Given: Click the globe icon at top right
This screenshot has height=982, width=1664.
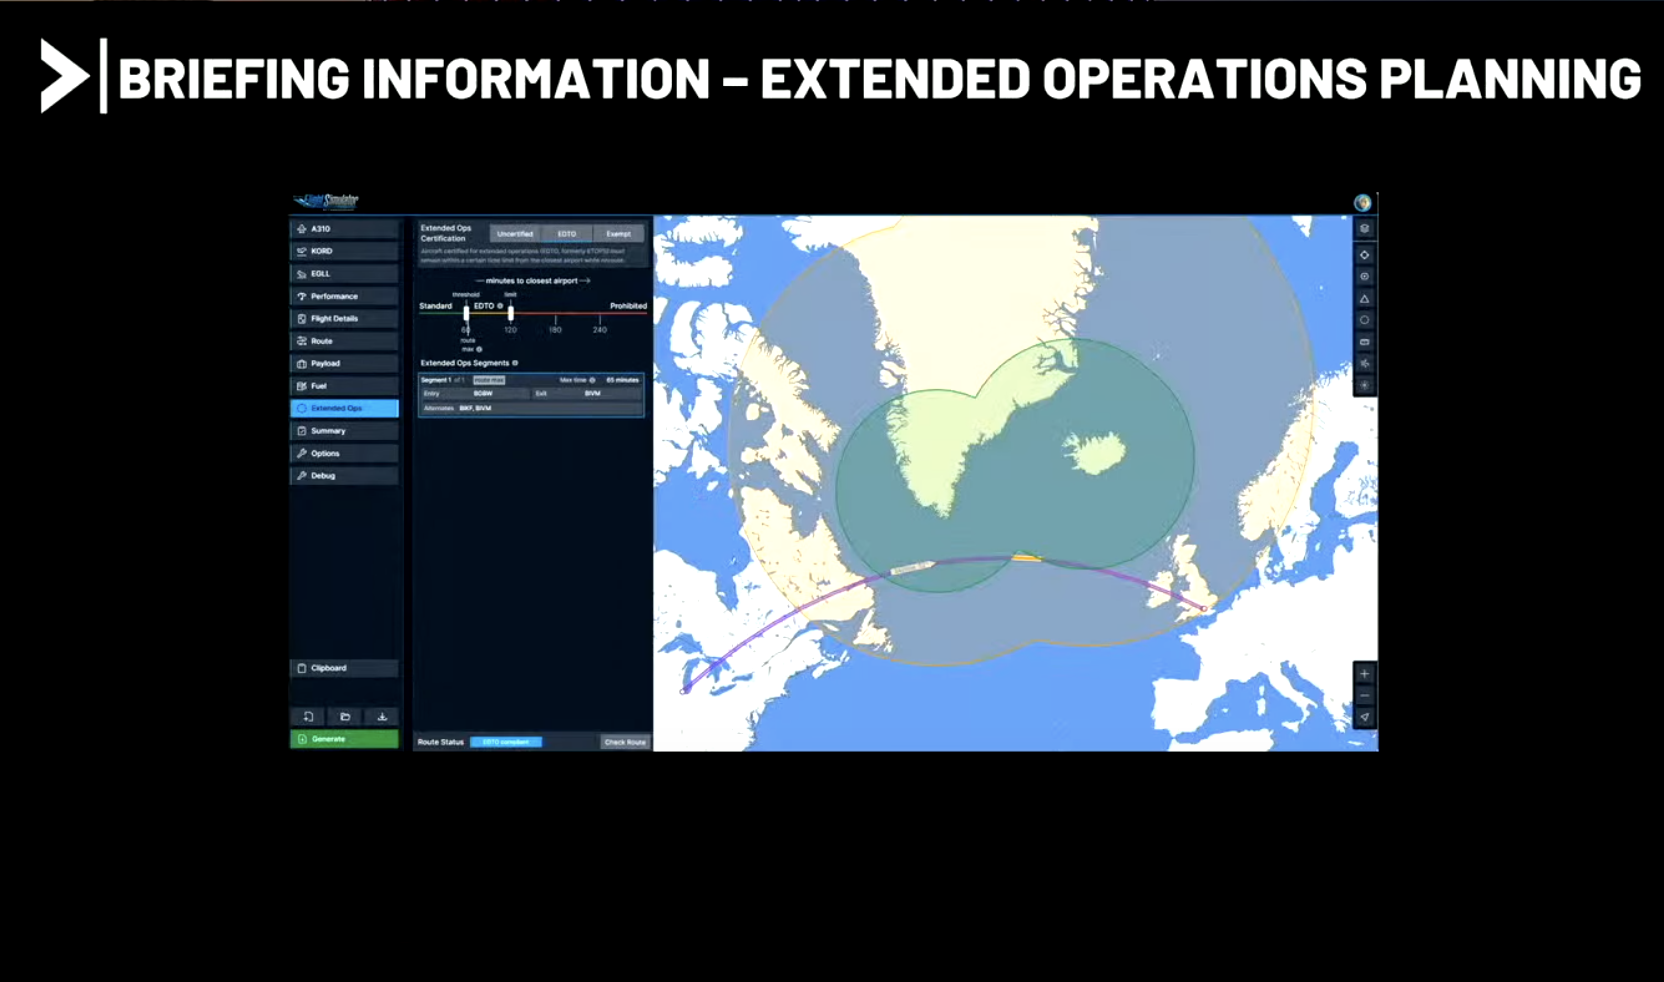Looking at the screenshot, I should (x=1362, y=203).
